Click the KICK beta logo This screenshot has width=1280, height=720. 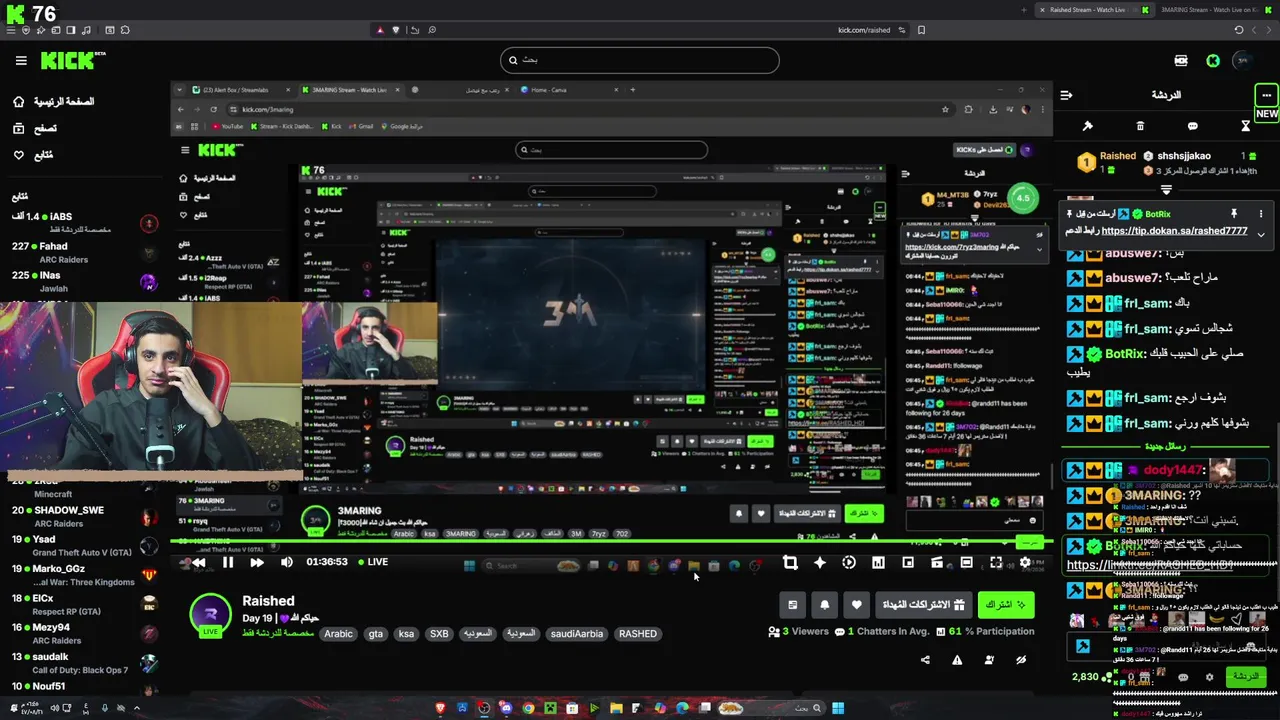click(x=73, y=61)
